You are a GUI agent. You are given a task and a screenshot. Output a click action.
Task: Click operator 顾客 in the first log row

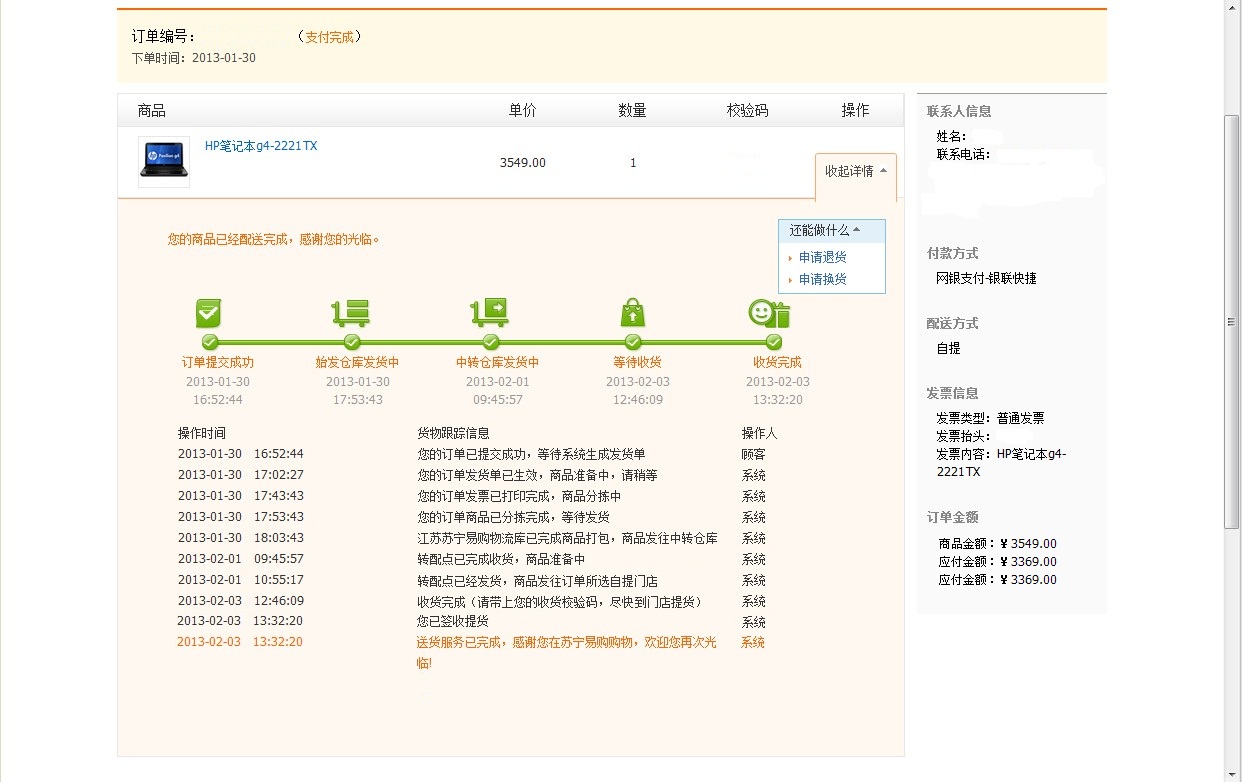753,454
